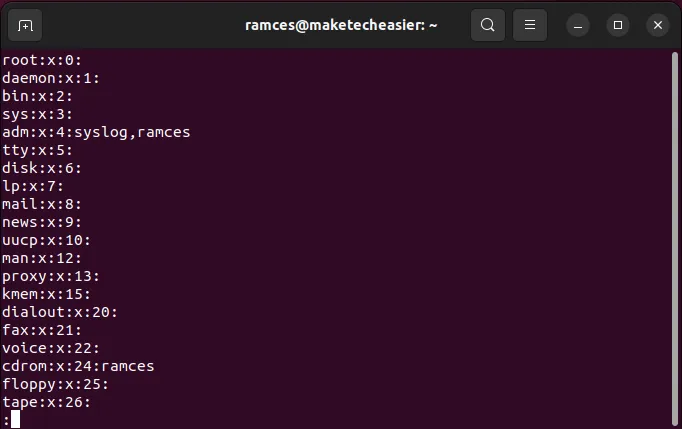Click the cdrom:x:24:ramces entry
Viewport: 682px width, 429px height.
(x=78, y=366)
